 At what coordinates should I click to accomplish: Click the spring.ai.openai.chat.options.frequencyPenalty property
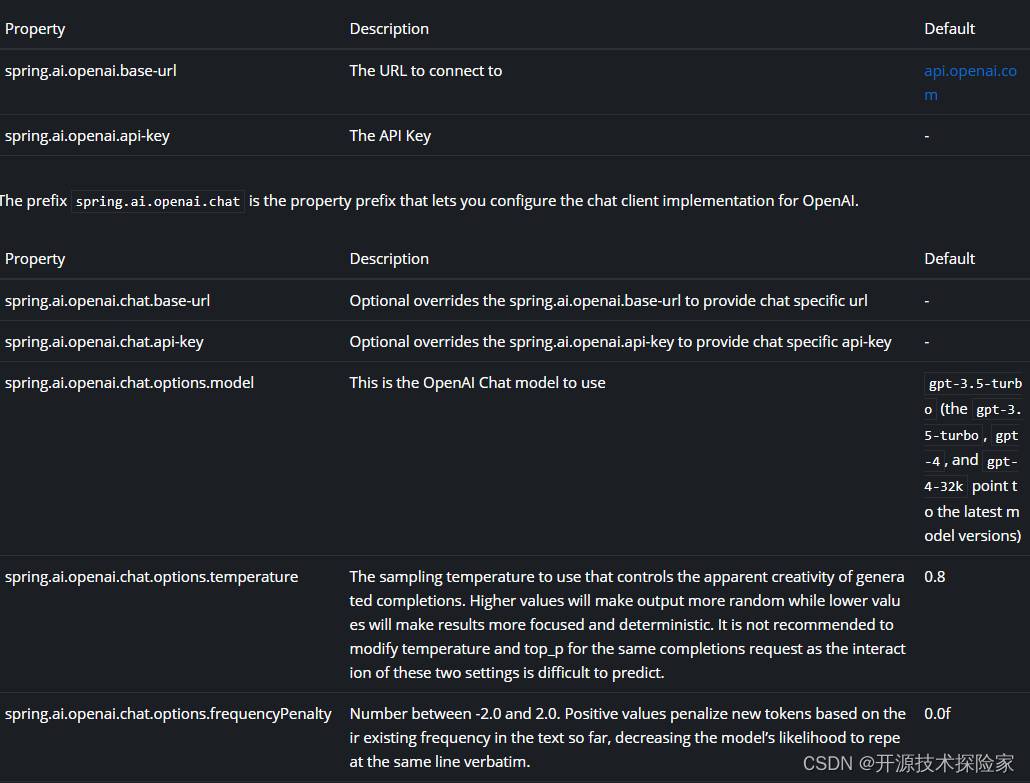pos(168,713)
